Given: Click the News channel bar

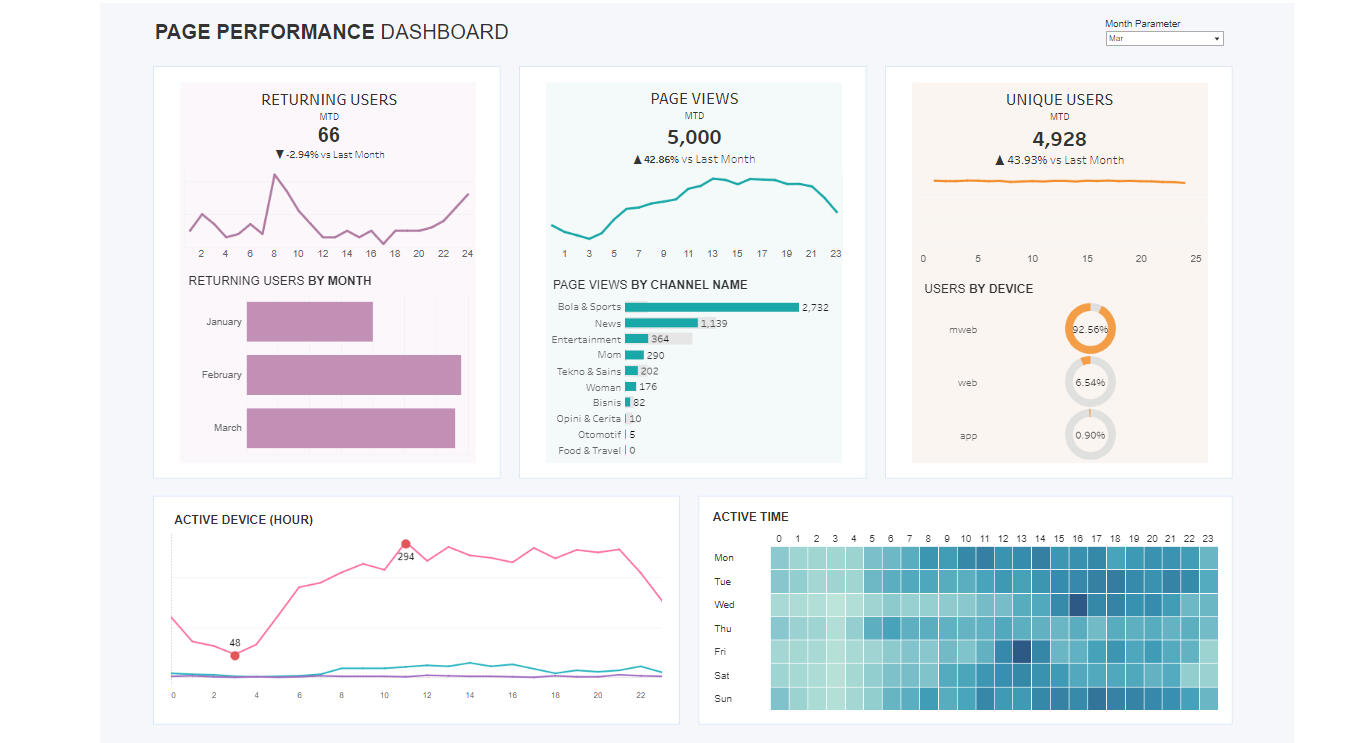Looking at the screenshot, I should (660, 323).
